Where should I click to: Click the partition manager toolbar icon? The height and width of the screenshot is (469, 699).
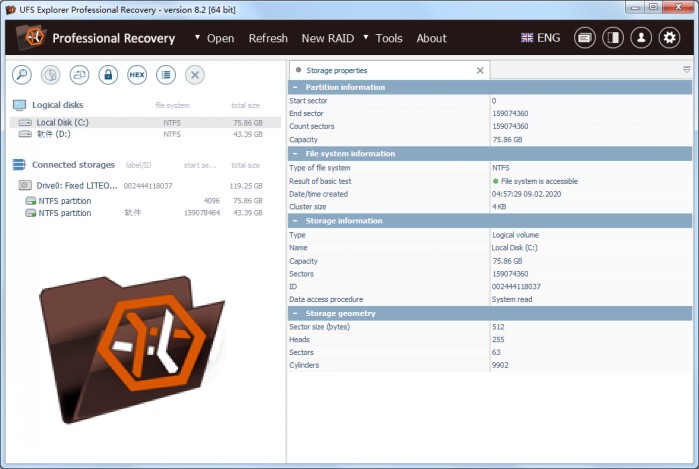(79, 74)
